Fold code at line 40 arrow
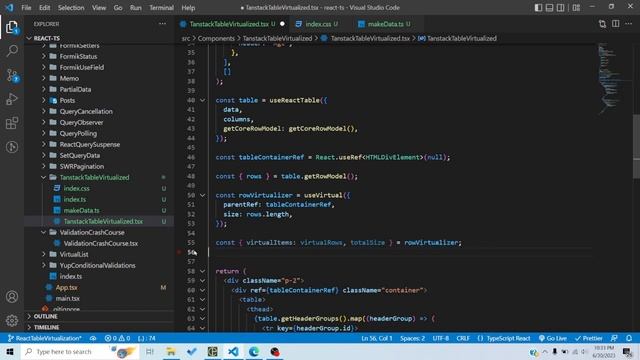The height and width of the screenshot is (360, 640). coord(202,100)
